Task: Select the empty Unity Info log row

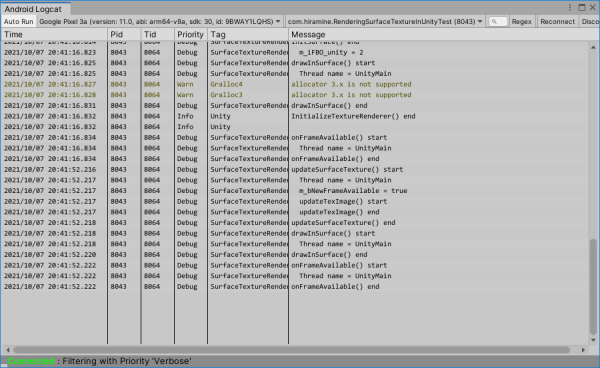Action: click(x=295, y=127)
